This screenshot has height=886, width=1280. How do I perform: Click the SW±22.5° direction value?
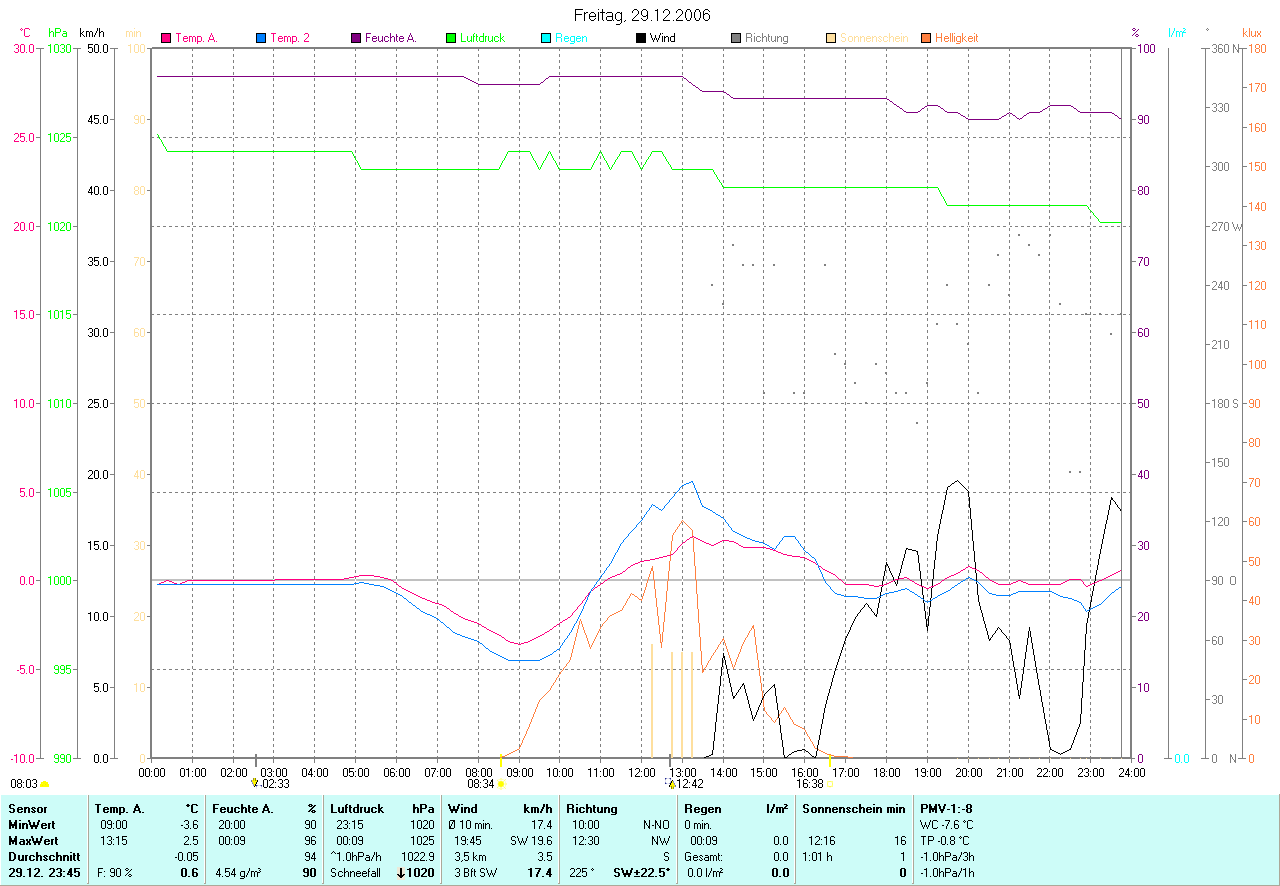(641, 873)
